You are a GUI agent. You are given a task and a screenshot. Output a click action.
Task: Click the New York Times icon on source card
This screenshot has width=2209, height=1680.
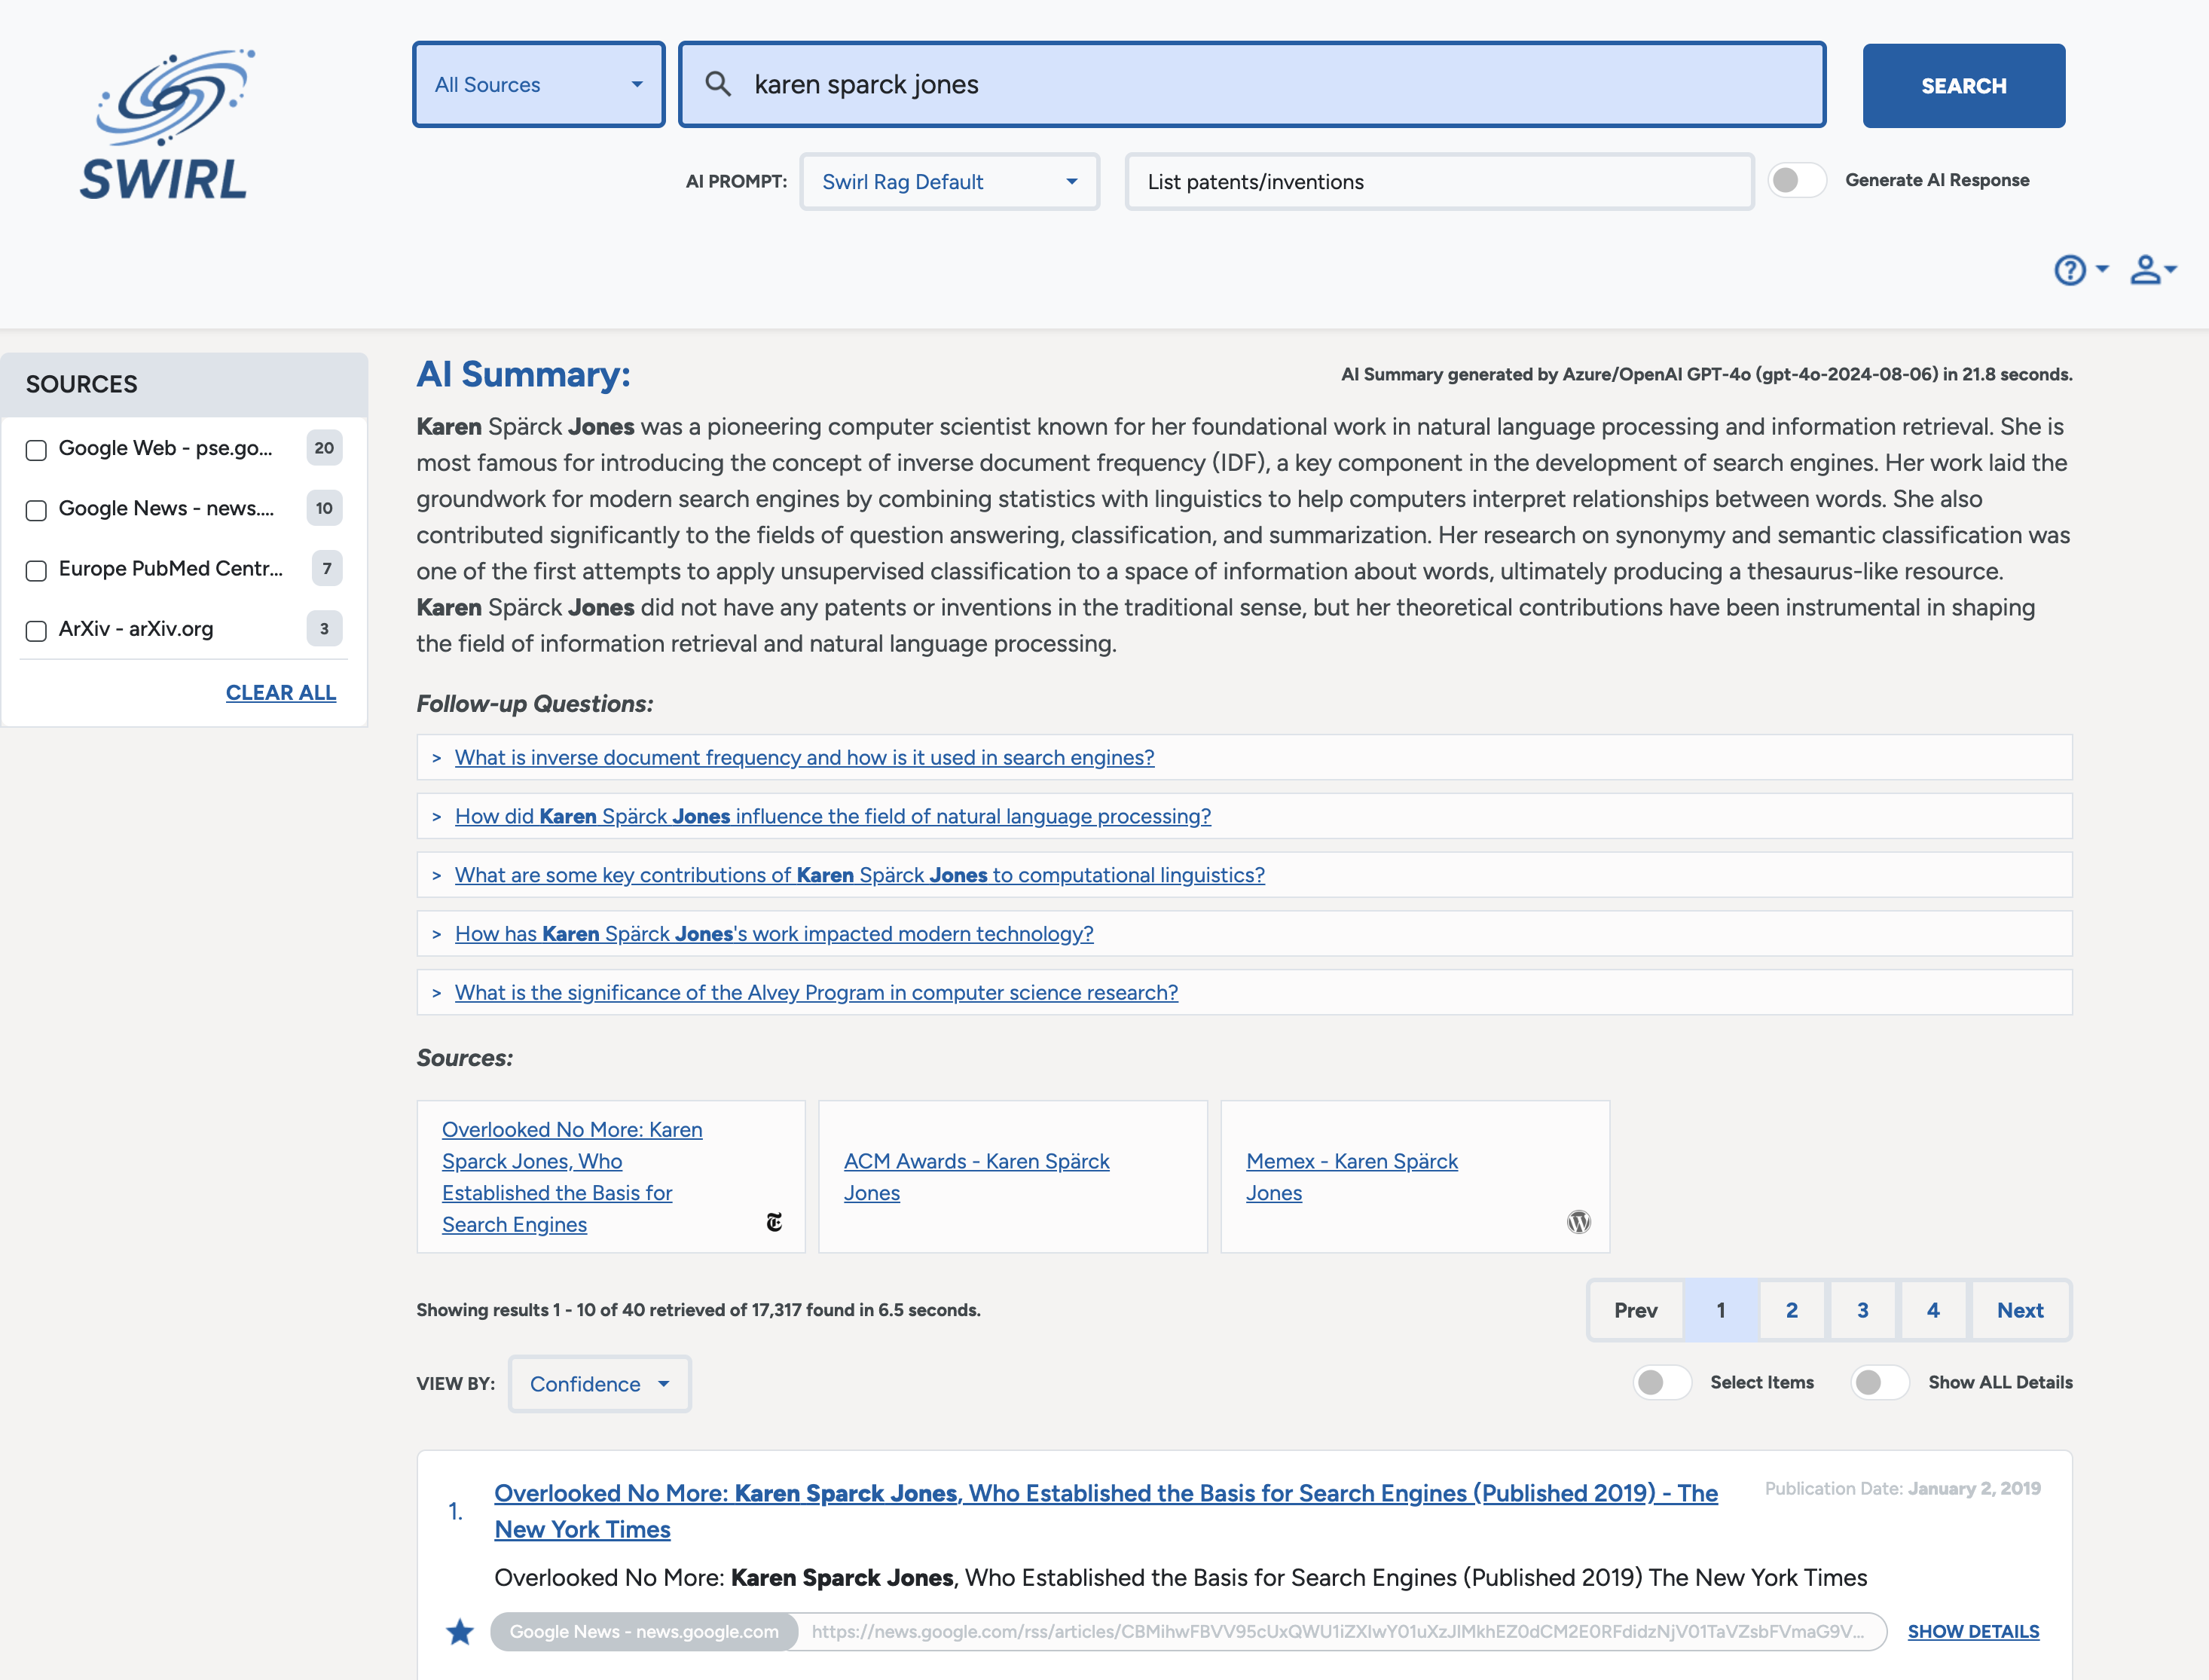pos(774,1222)
